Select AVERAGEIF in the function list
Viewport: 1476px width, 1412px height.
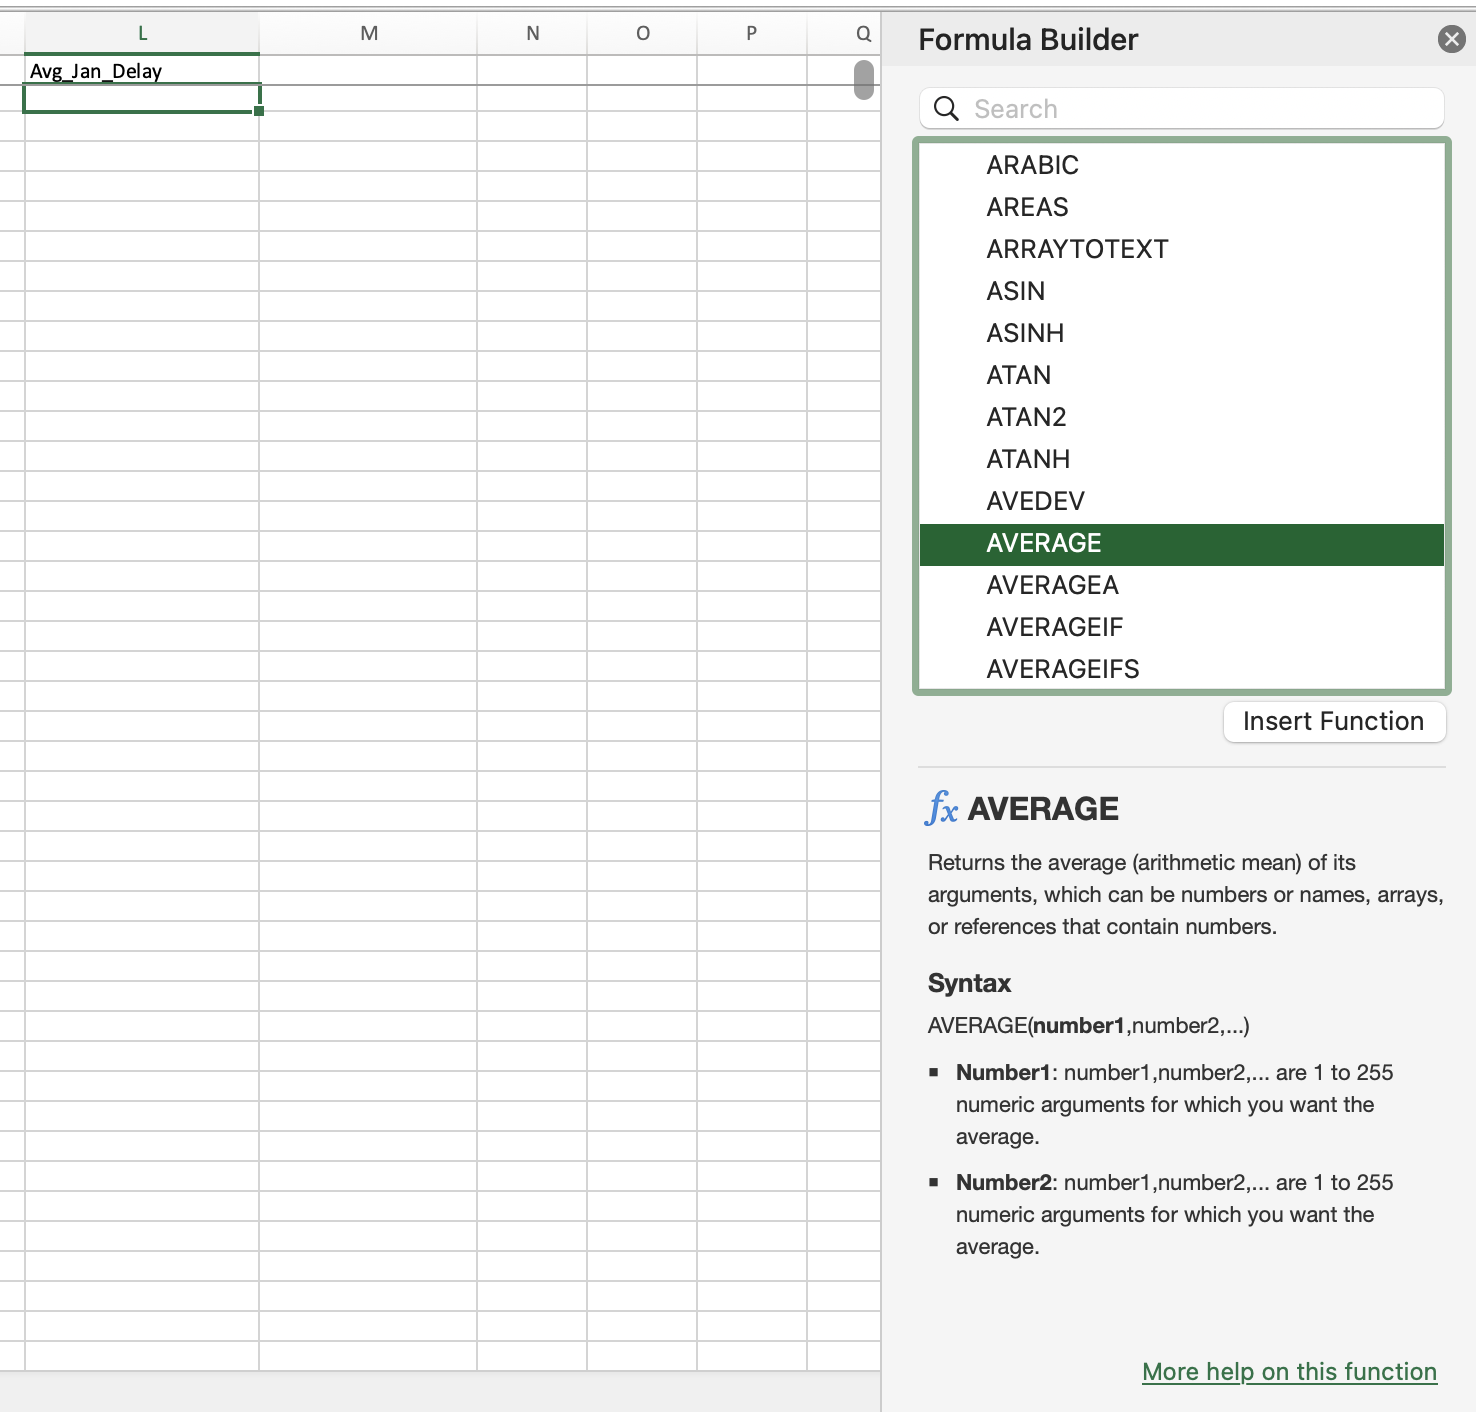pos(1055,627)
